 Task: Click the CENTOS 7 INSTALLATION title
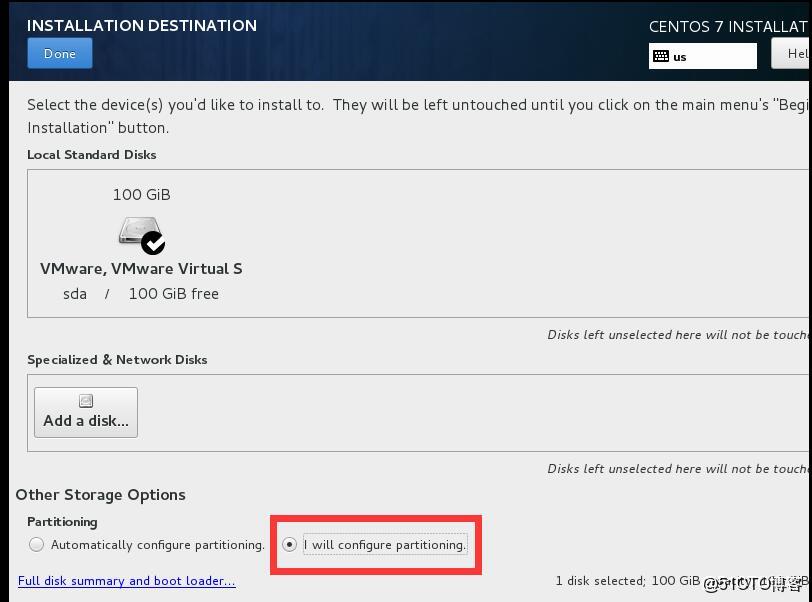pos(730,26)
